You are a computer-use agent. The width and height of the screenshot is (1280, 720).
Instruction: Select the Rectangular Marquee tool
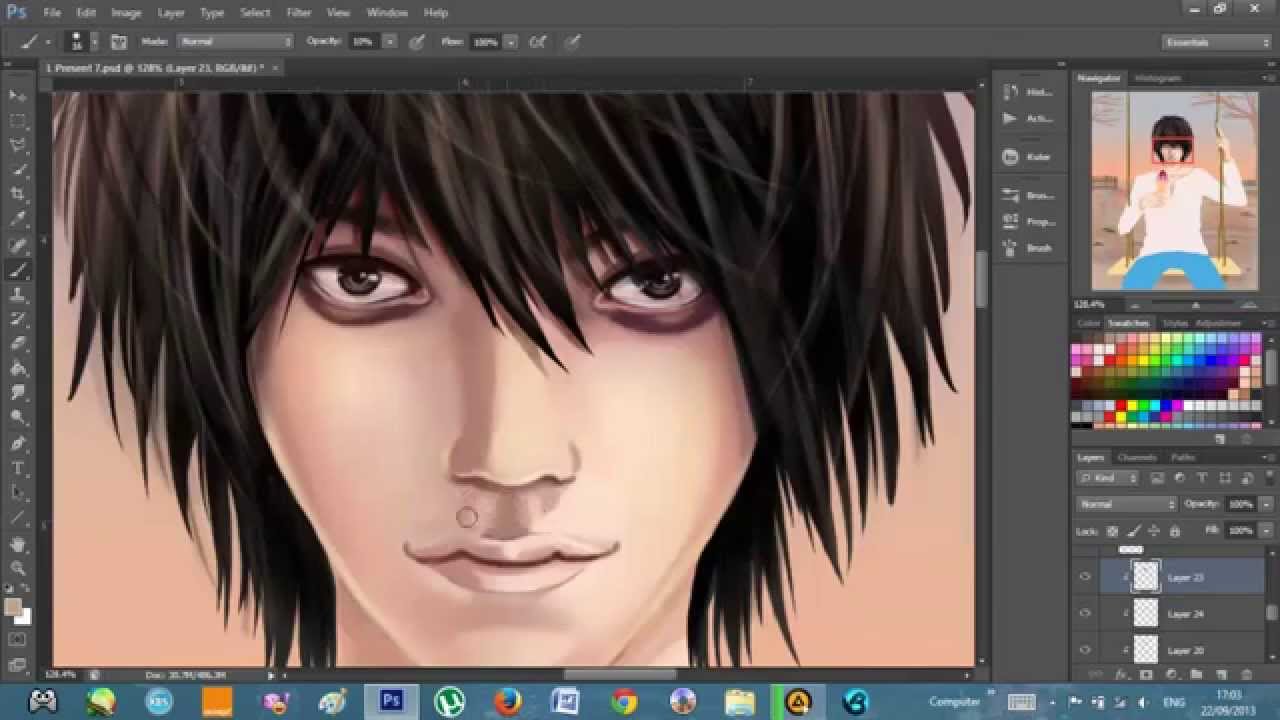18,121
